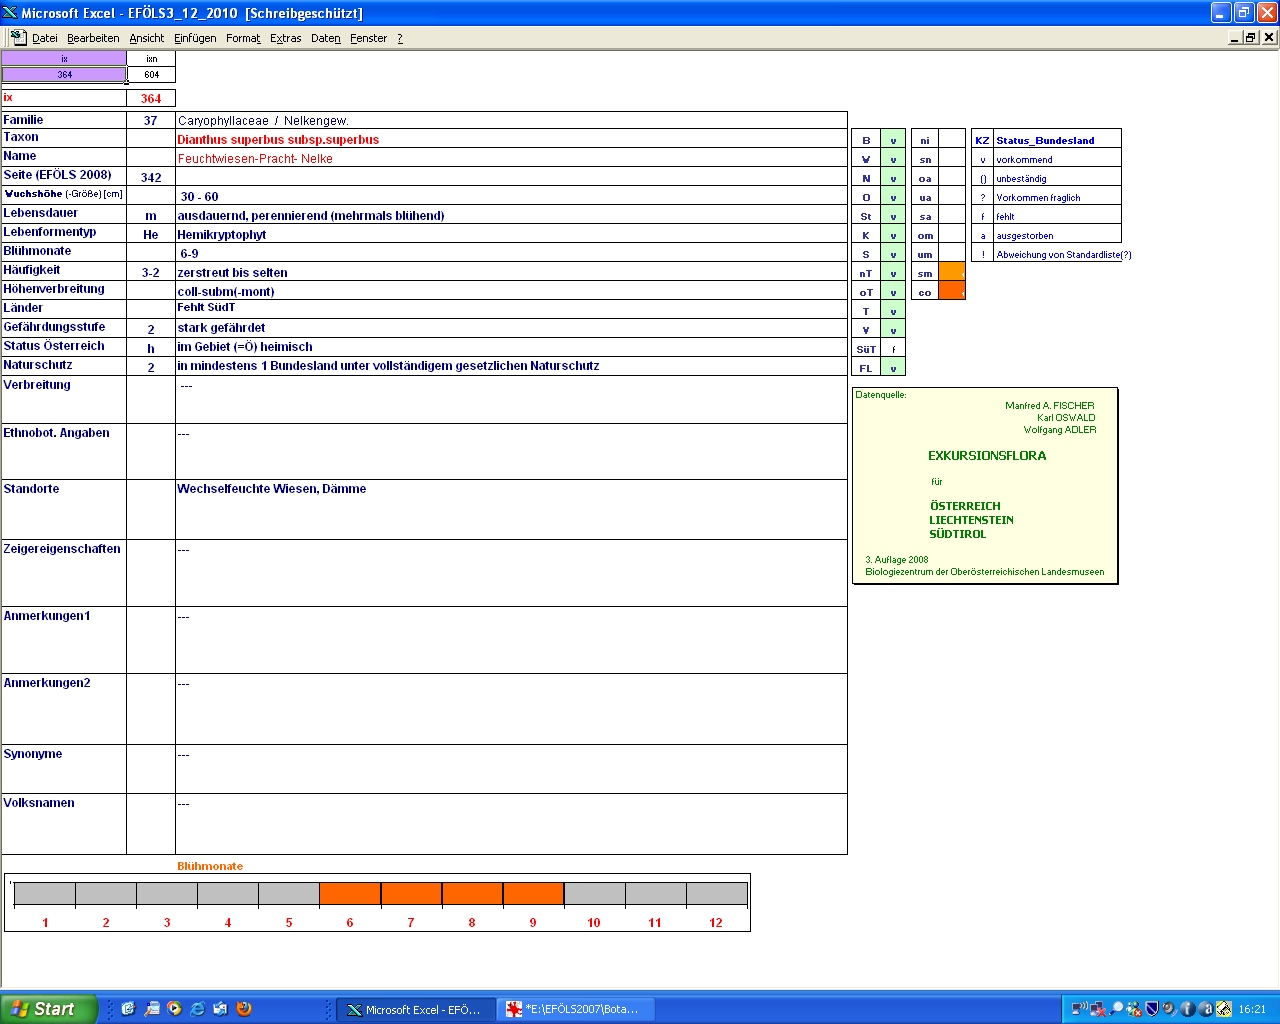Open the Daten menu
The image size is (1280, 1024).
(x=325, y=38)
